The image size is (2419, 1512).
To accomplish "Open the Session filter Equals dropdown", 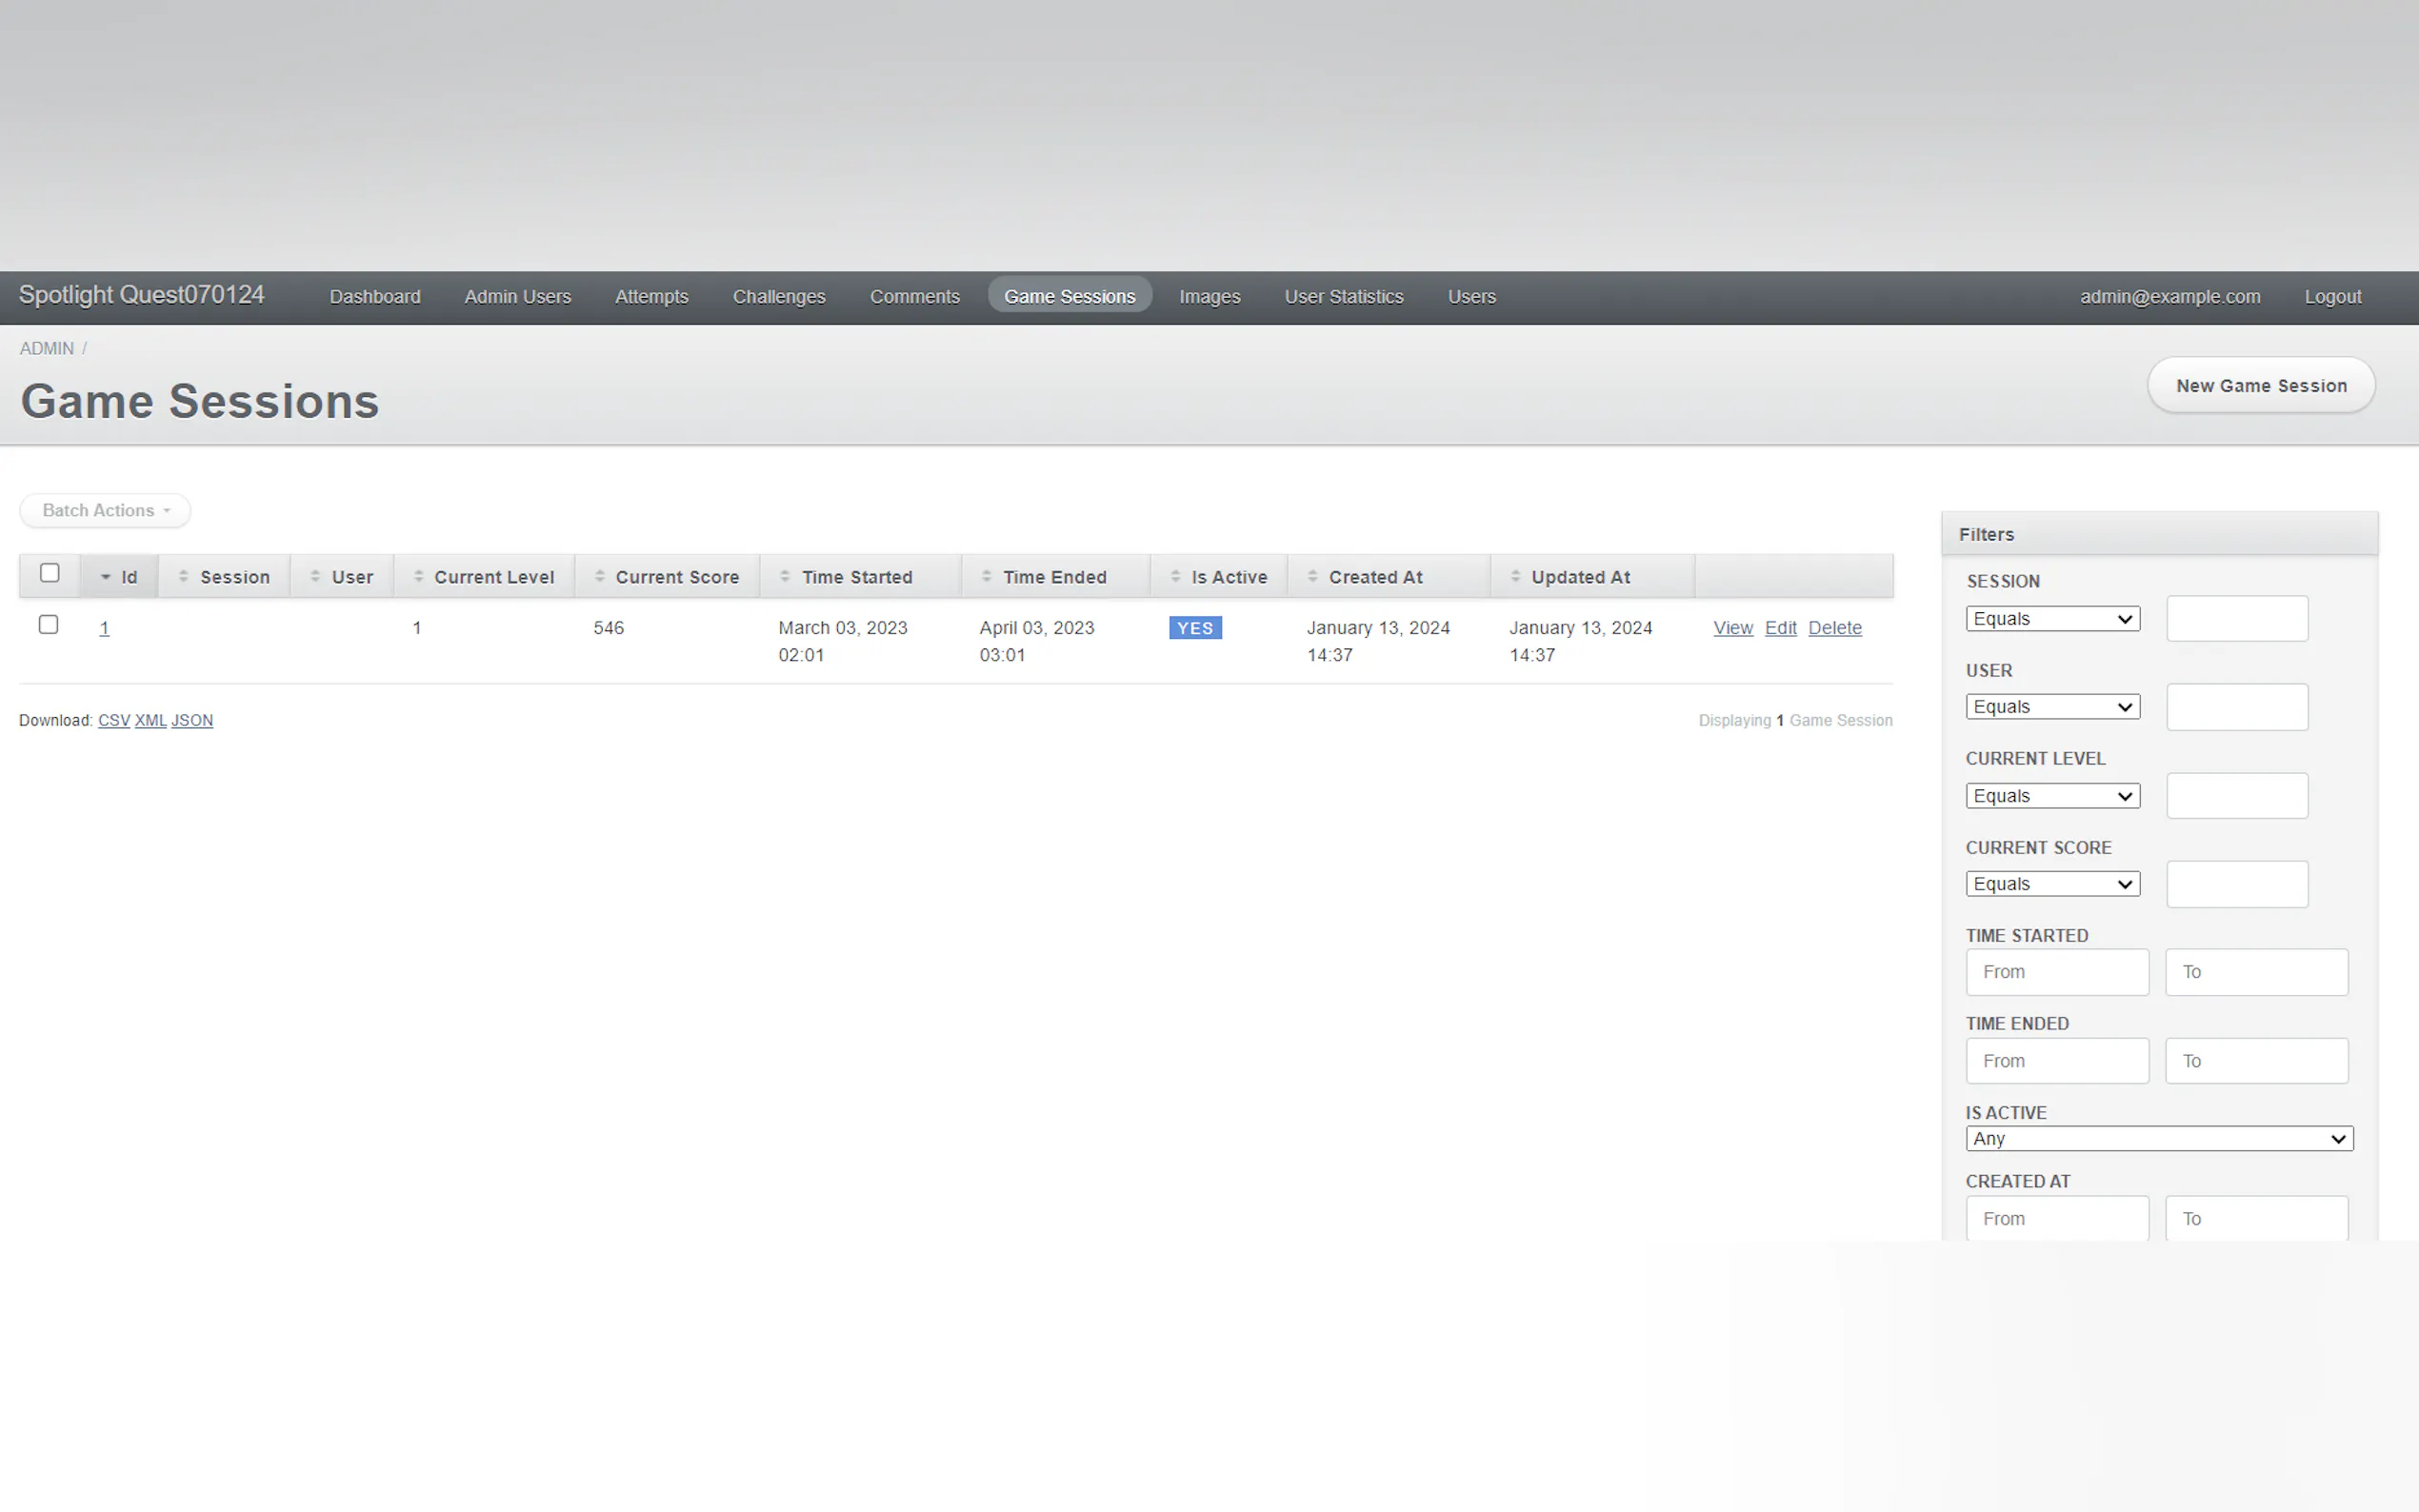I will click(2052, 619).
